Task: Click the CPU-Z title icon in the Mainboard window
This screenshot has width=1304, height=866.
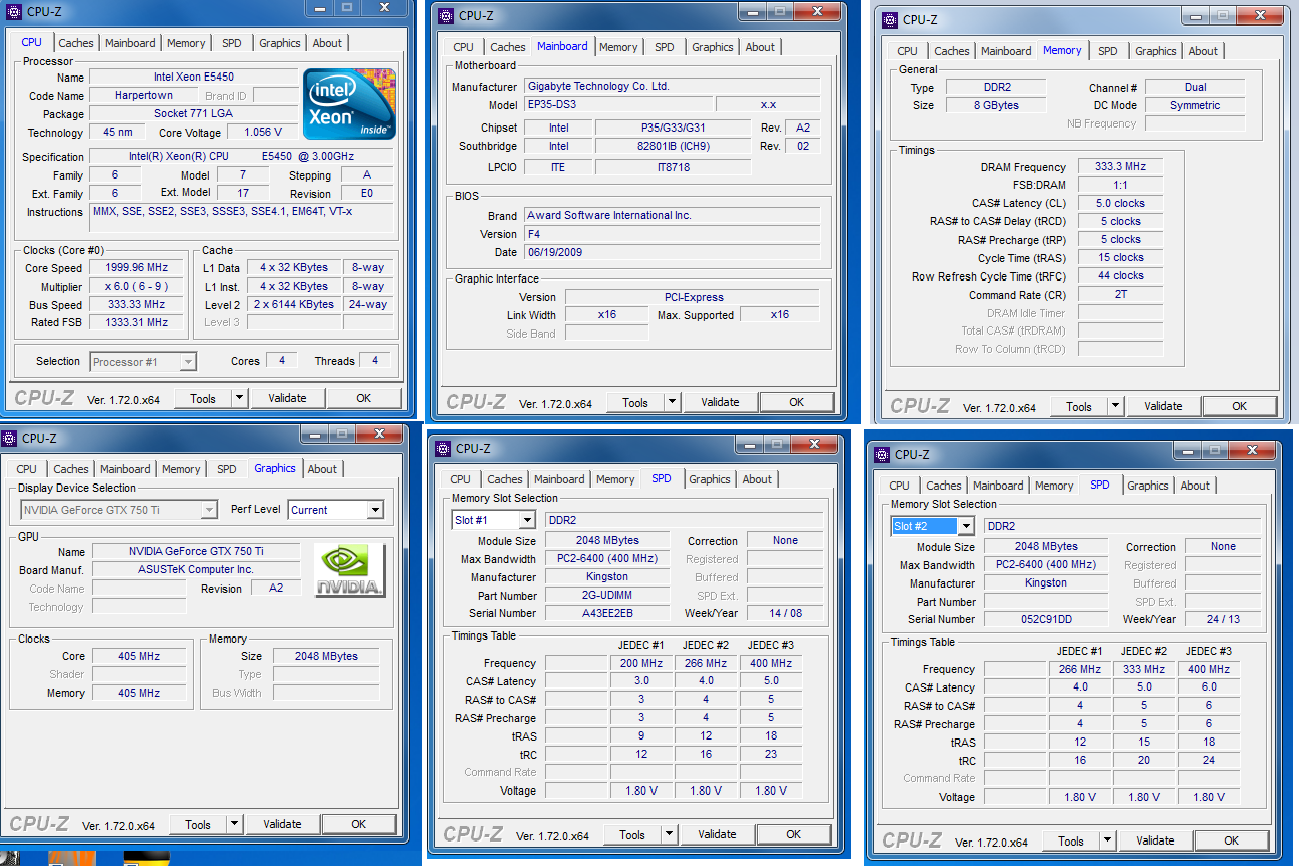Action: pos(446,15)
